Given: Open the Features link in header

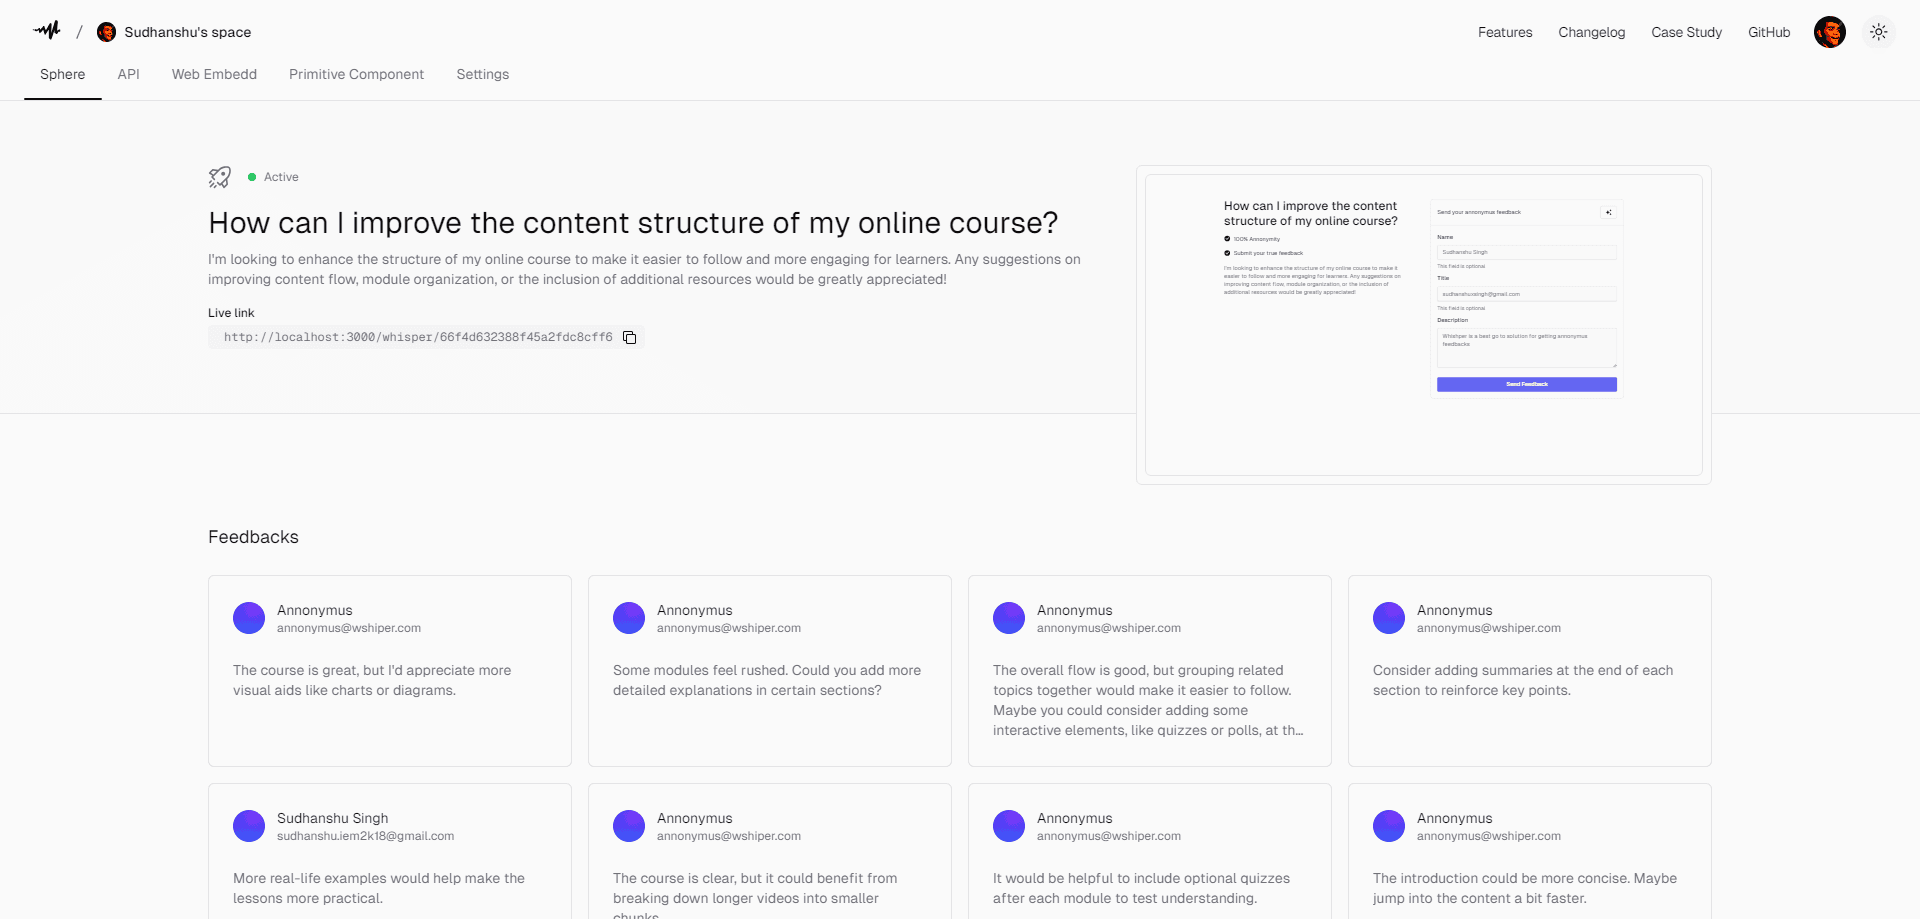Looking at the screenshot, I should [x=1505, y=32].
